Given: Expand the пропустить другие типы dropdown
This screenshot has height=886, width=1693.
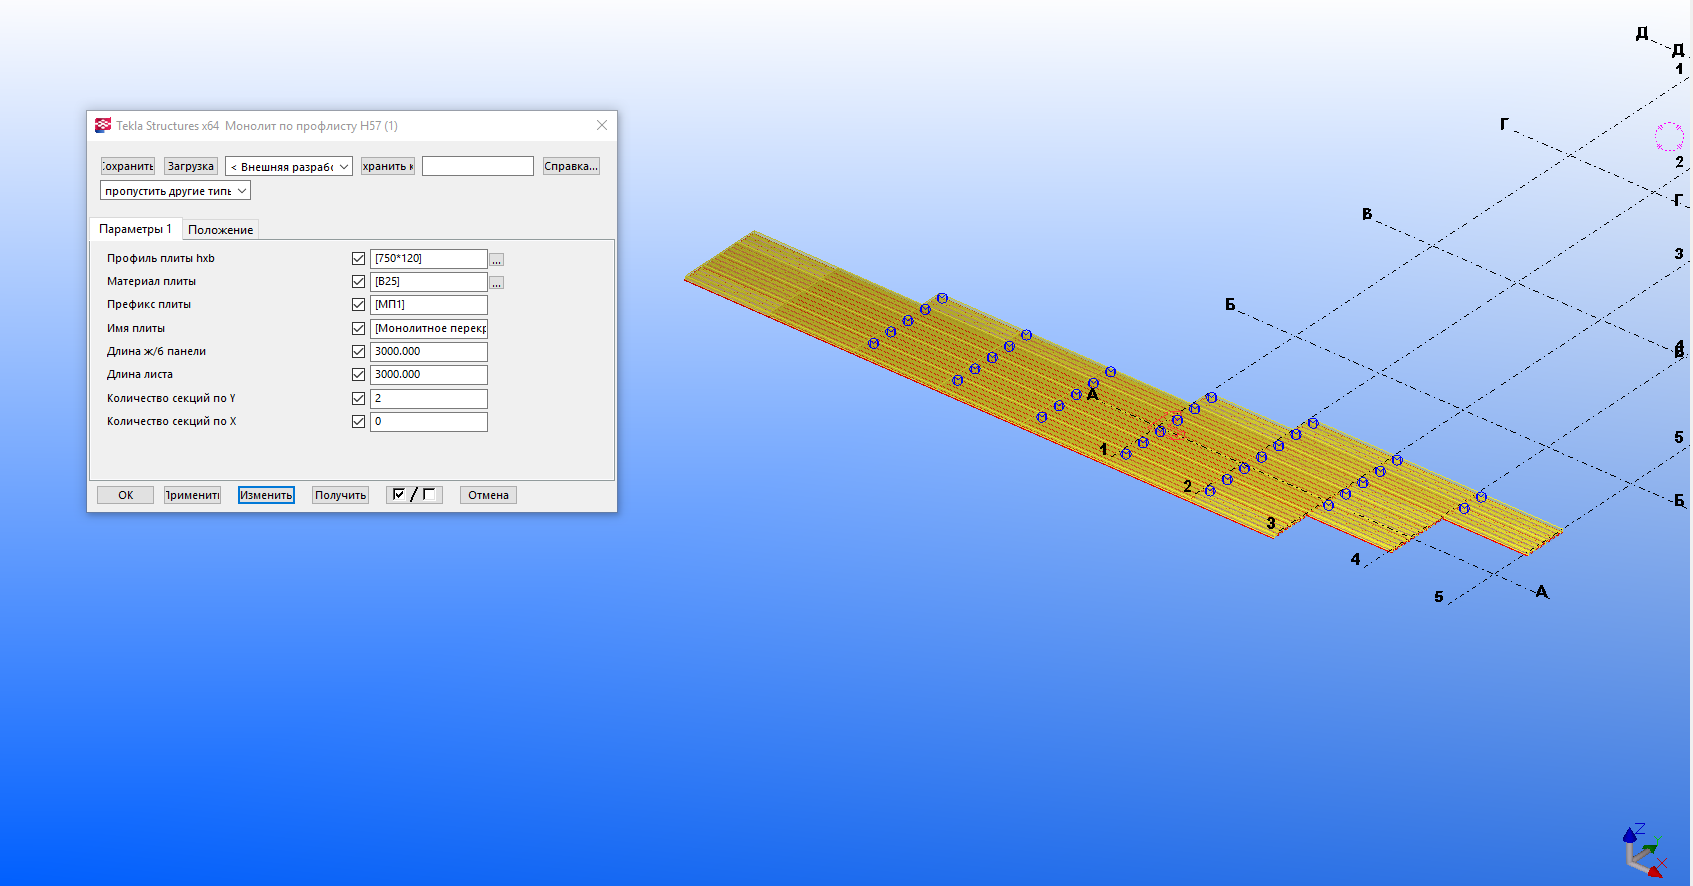Looking at the screenshot, I should point(175,191).
